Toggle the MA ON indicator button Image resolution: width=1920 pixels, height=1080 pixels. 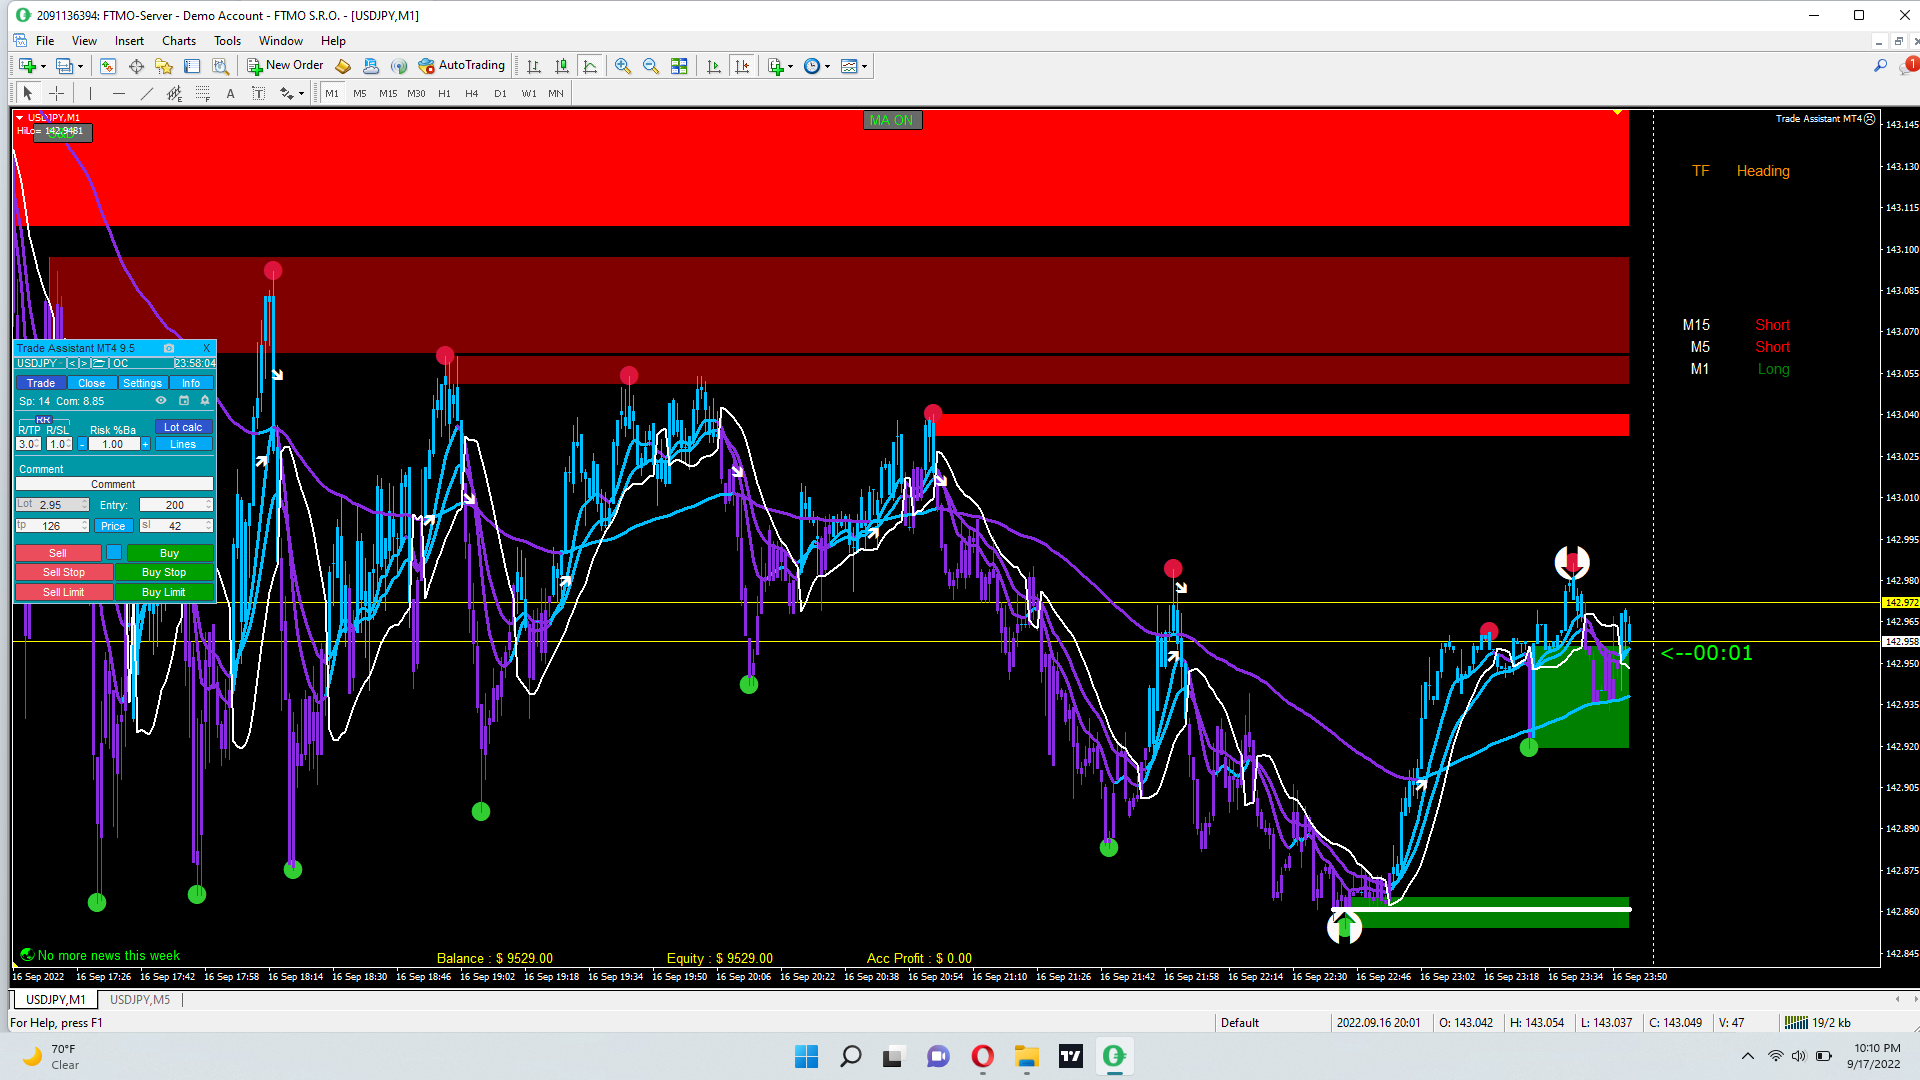pyautogui.click(x=891, y=120)
